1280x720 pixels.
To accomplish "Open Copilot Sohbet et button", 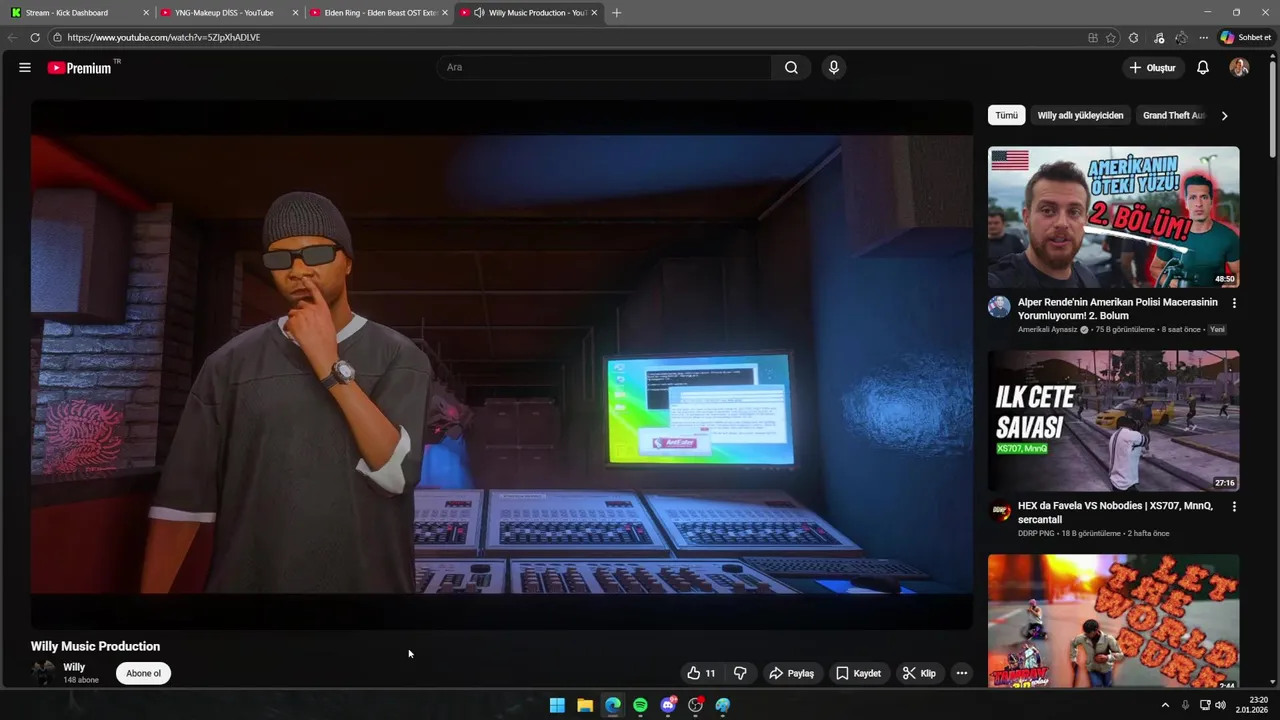I will coord(1245,38).
